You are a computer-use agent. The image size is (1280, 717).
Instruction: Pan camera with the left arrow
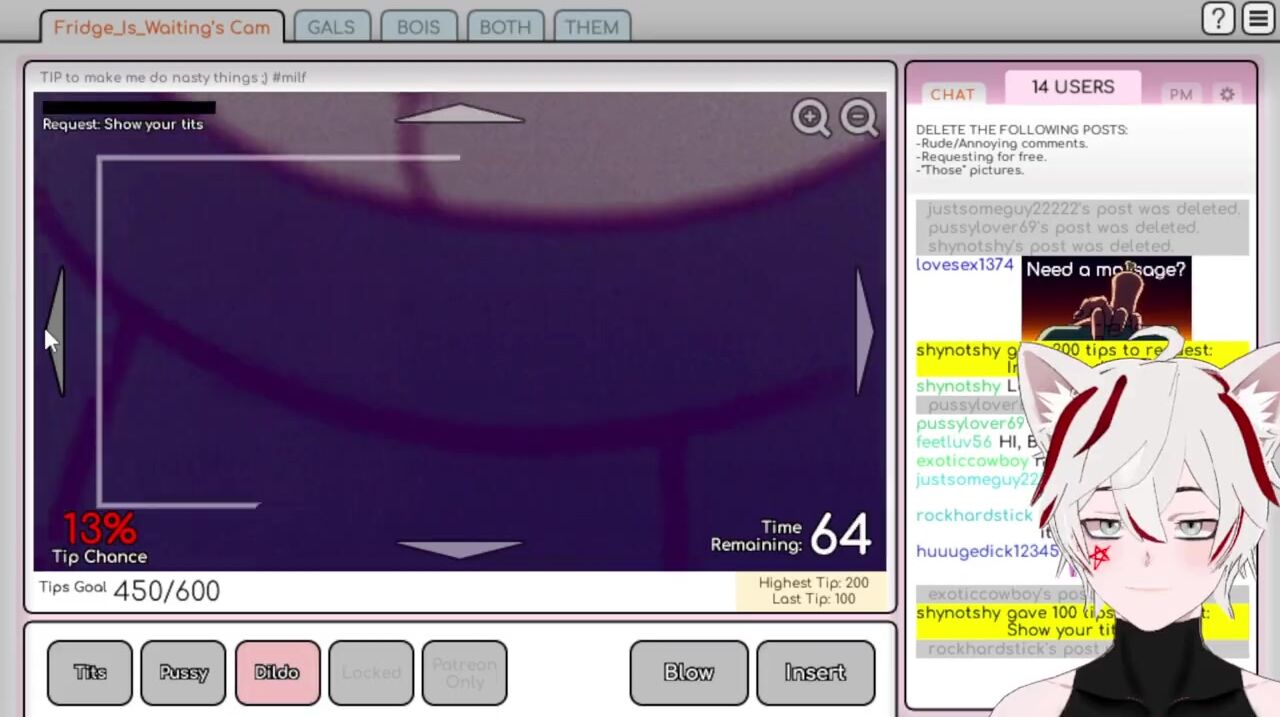[57, 332]
